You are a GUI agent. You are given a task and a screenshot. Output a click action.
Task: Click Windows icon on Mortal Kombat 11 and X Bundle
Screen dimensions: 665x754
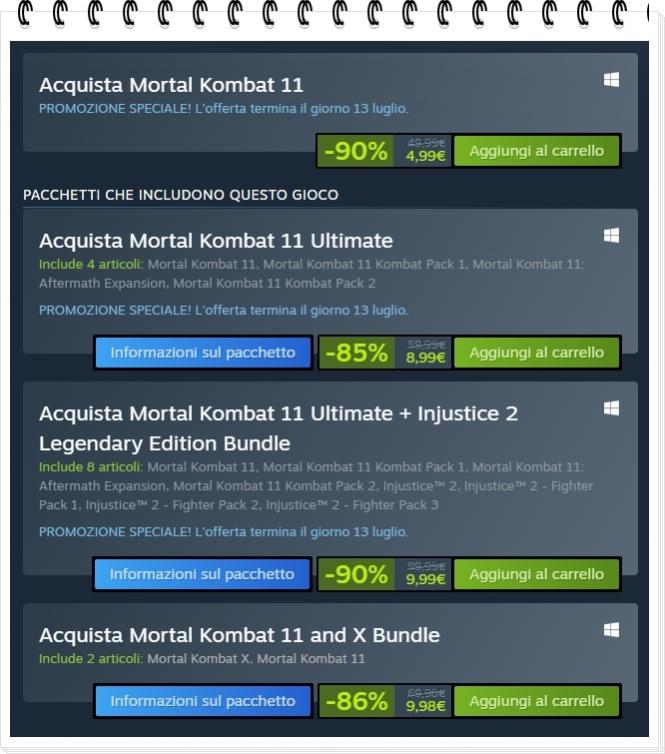[x=611, y=629]
